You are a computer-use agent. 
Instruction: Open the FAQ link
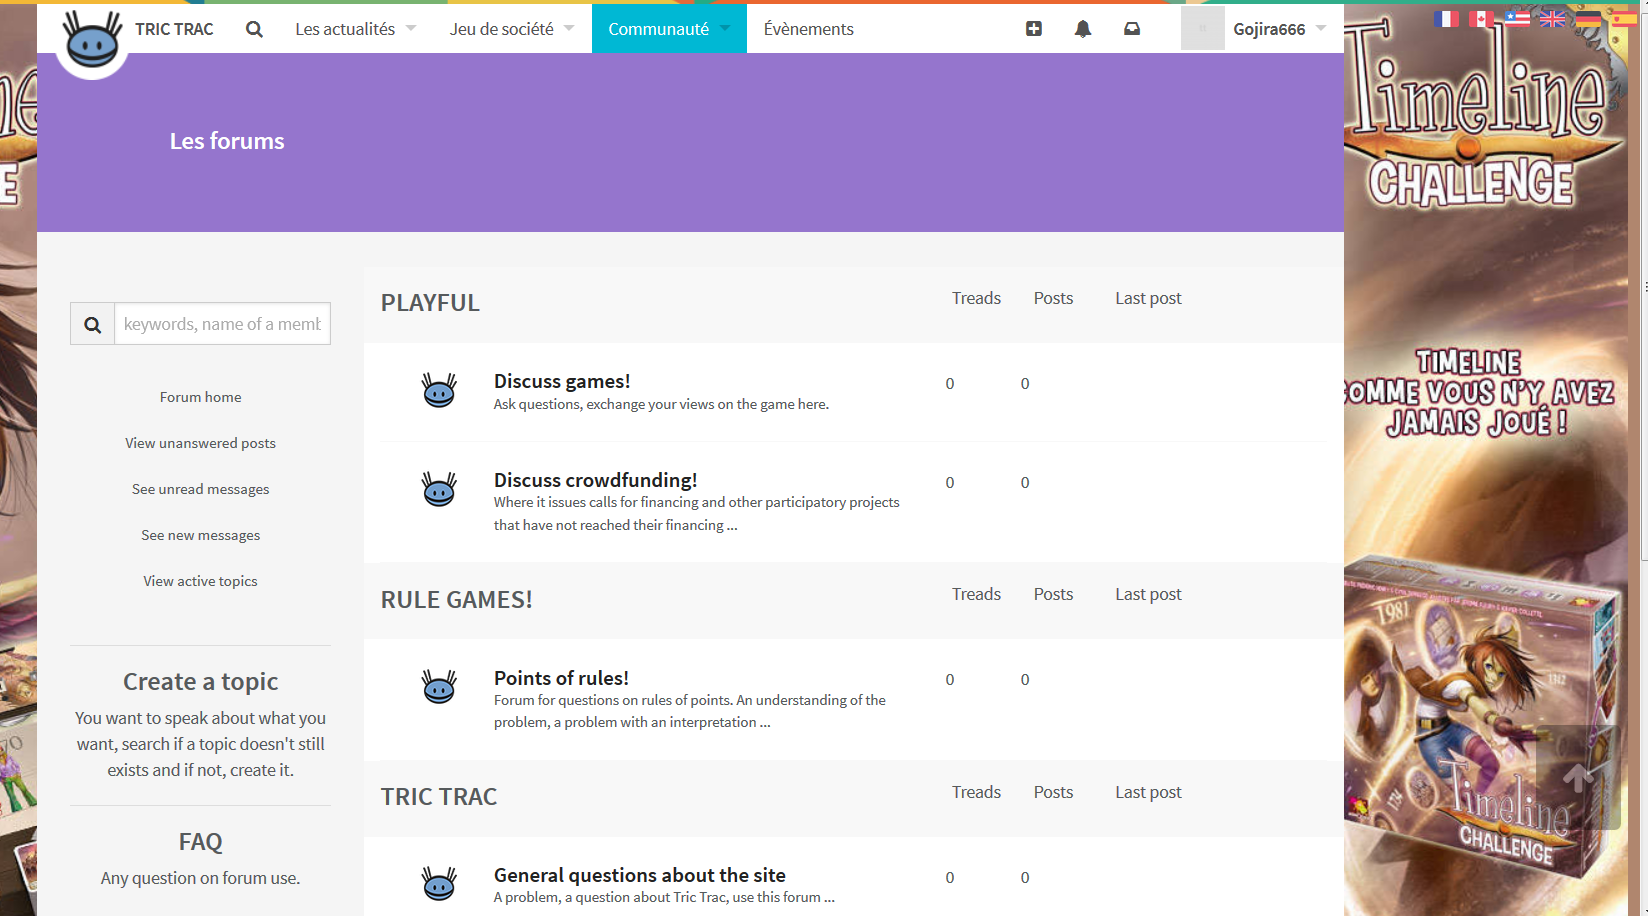(201, 841)
